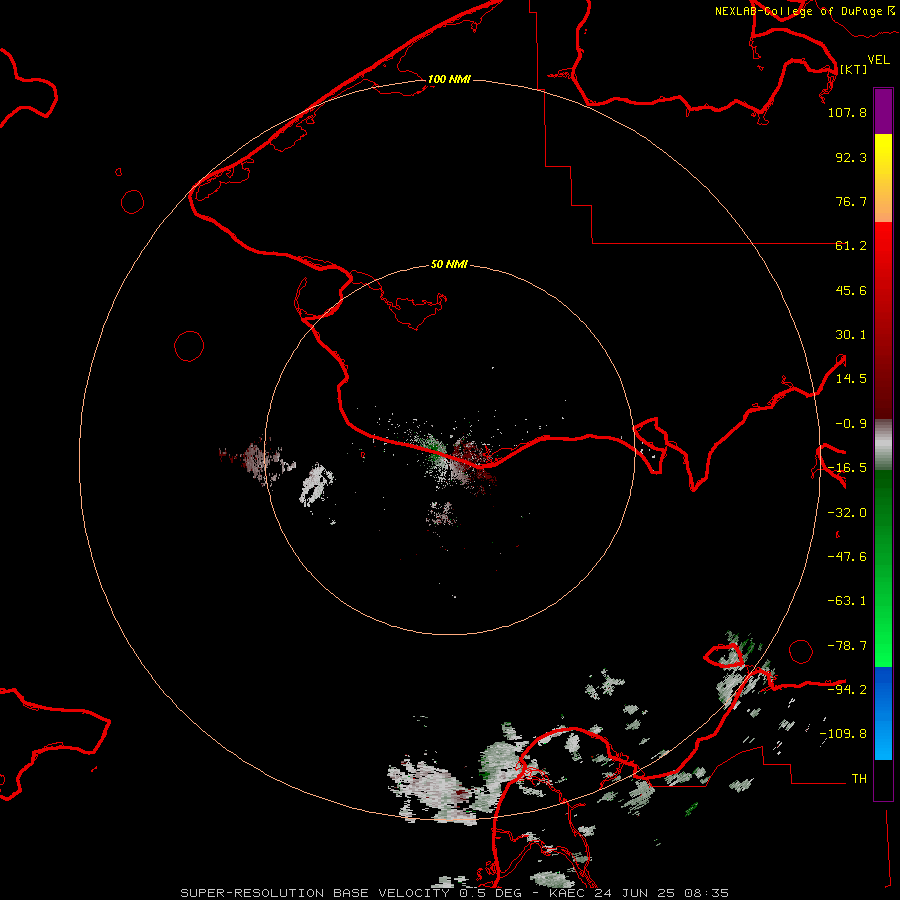Select the 14.5 scale value

tap(851, 379)
